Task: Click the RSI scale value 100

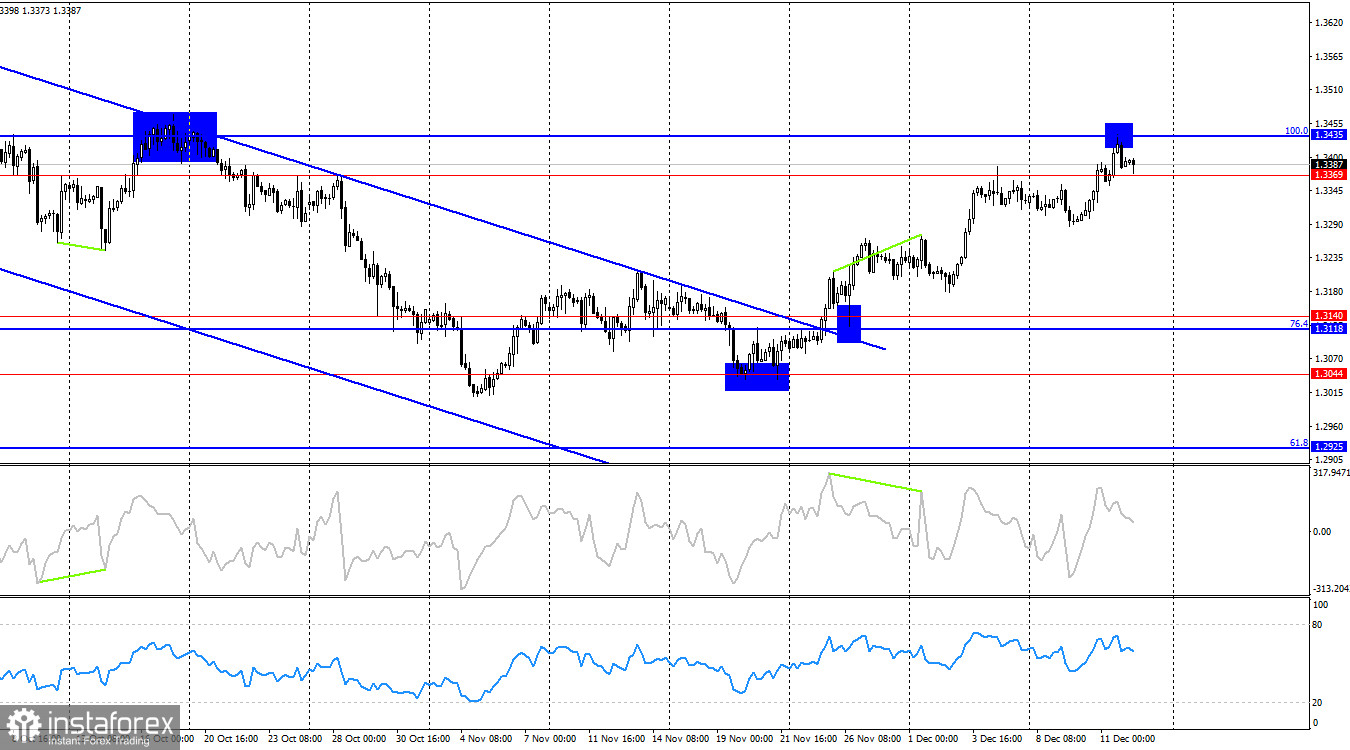Action: (x=1321, y=605)
